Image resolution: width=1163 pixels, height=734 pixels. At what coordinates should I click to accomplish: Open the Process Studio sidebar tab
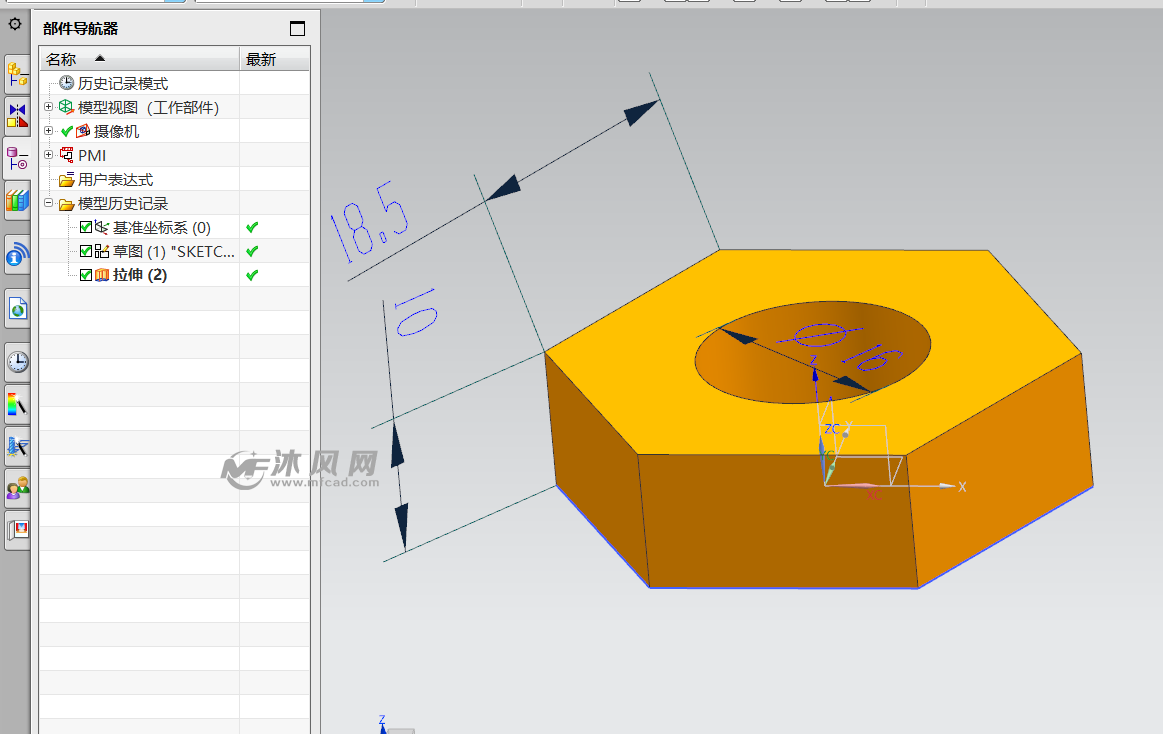[17, 446]
